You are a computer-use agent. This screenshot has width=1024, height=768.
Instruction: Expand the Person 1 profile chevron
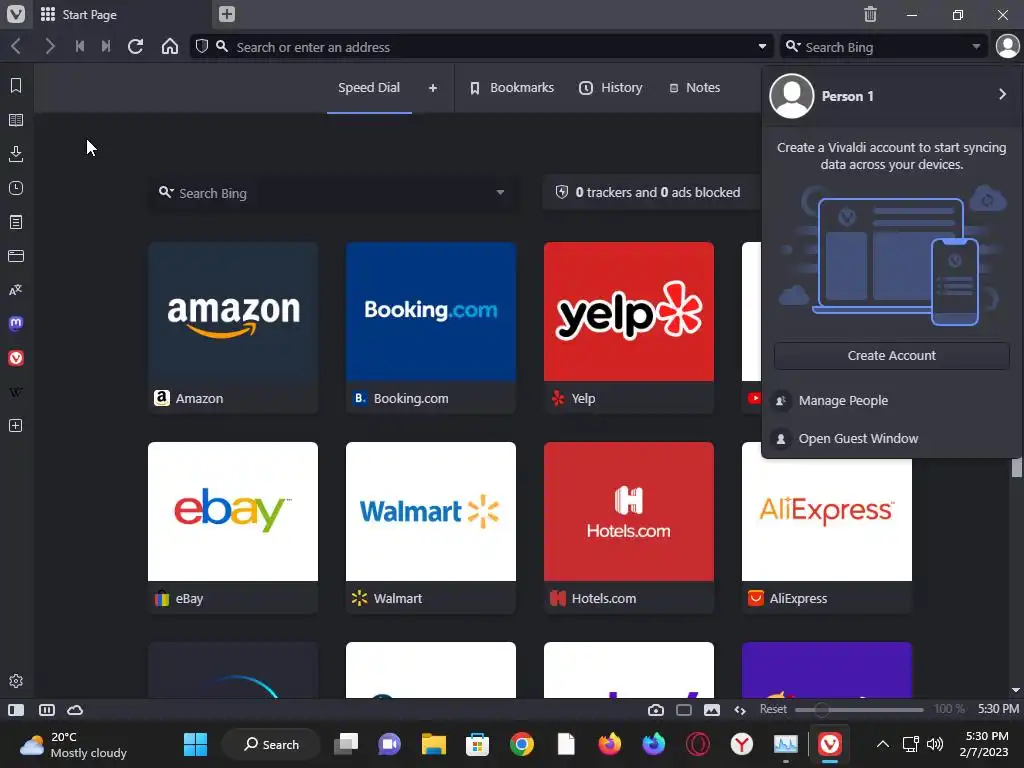(x=1002, y=95)
